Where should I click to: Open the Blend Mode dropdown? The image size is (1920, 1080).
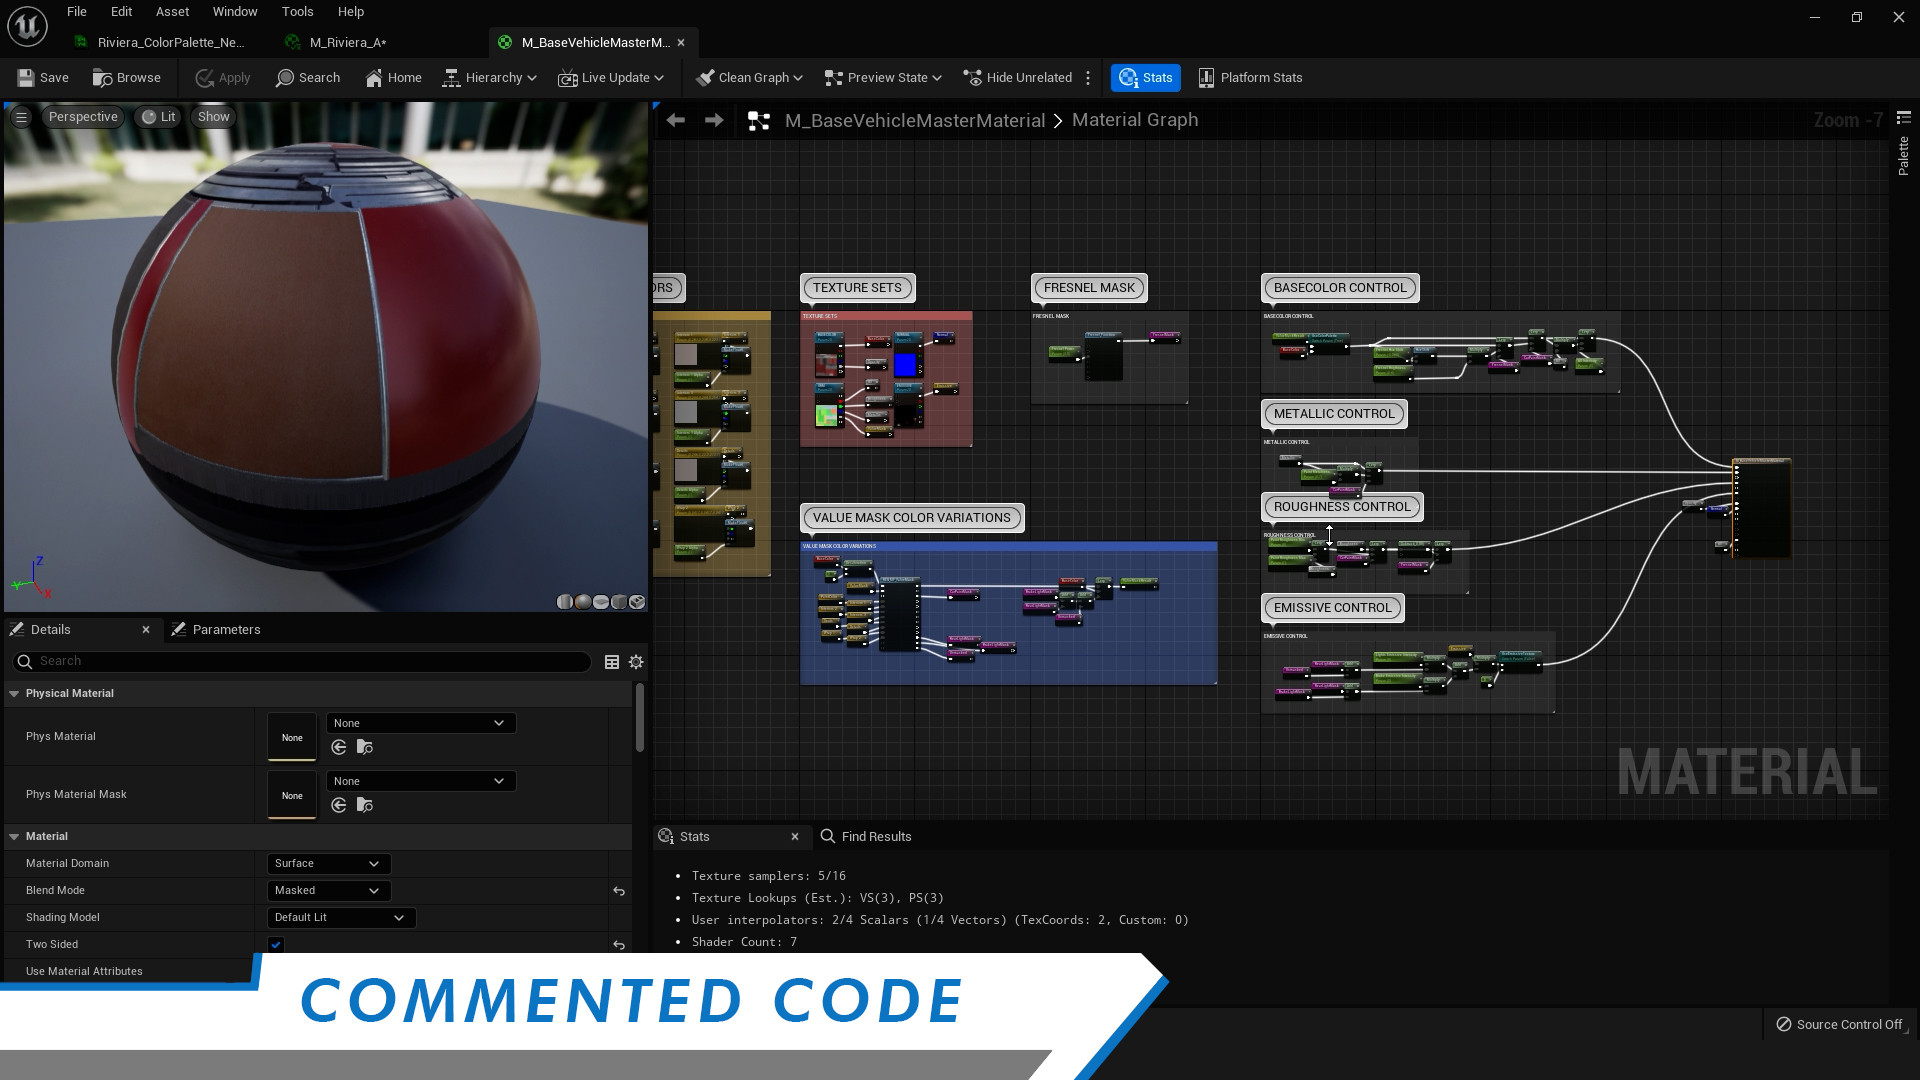pyautogui.click(x=328, y=890)
